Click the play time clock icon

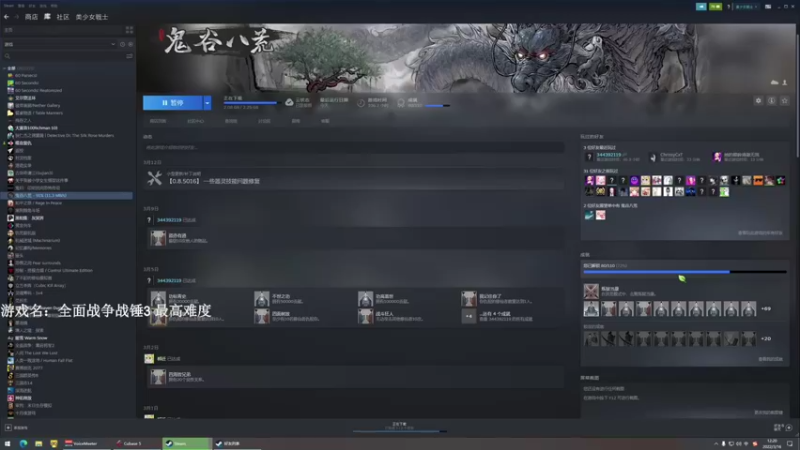click(361, 103)
